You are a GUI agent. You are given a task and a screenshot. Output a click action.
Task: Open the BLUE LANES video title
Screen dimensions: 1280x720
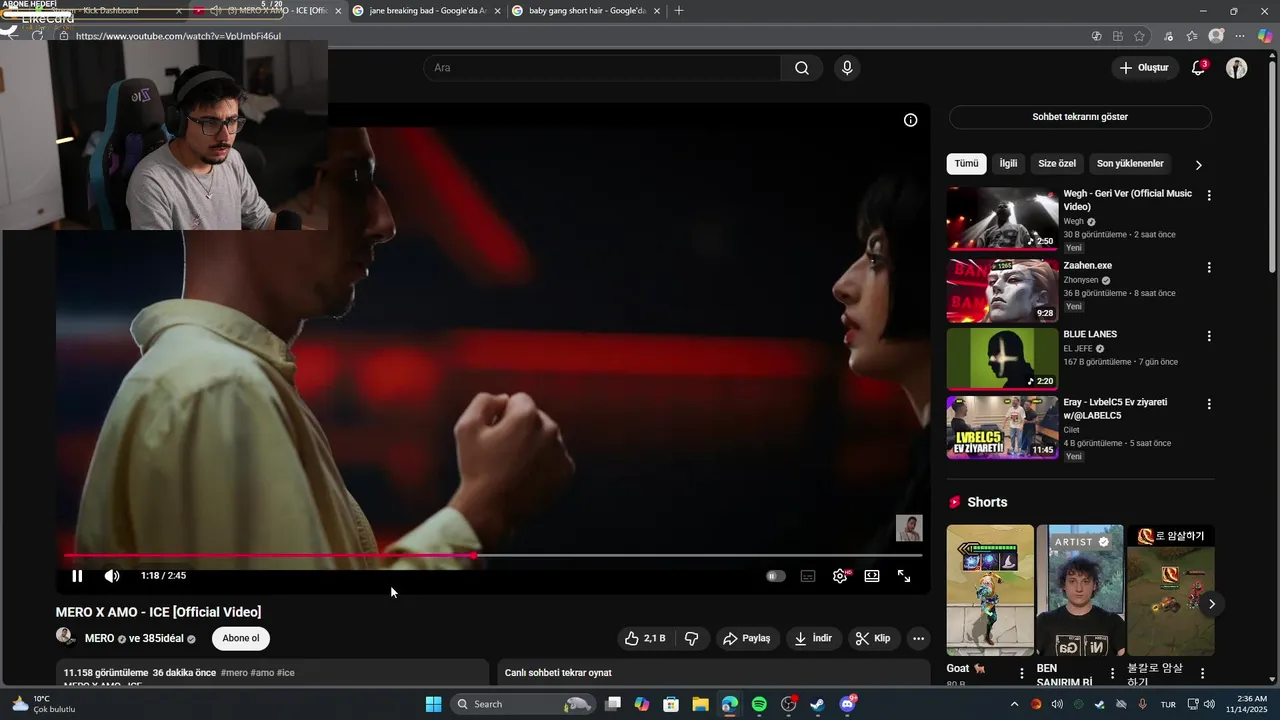click(x=1090, y=334)
